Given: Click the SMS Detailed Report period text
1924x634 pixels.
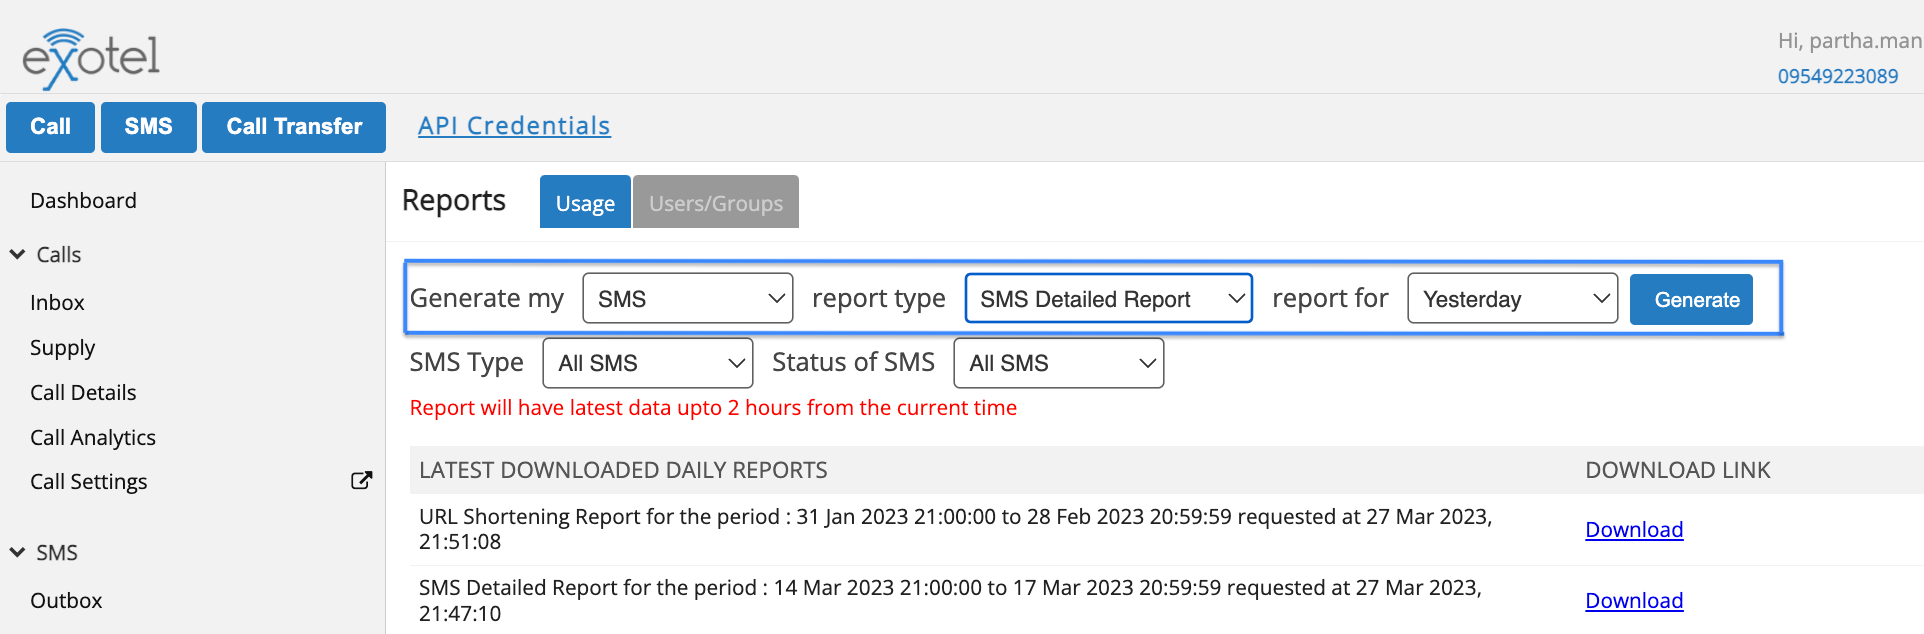Looking at the screenshot, I should [x=950, y=600].
